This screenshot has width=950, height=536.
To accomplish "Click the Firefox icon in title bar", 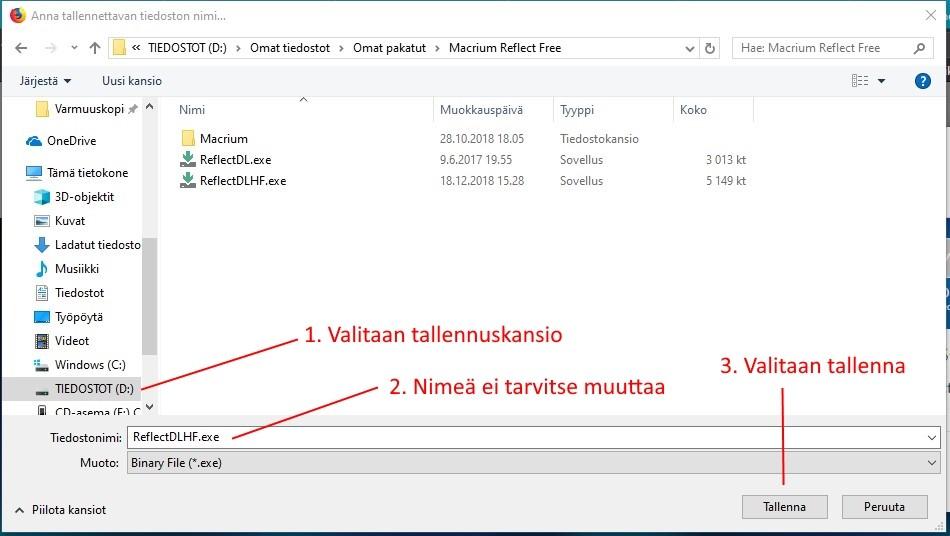I will click(18, 15).
